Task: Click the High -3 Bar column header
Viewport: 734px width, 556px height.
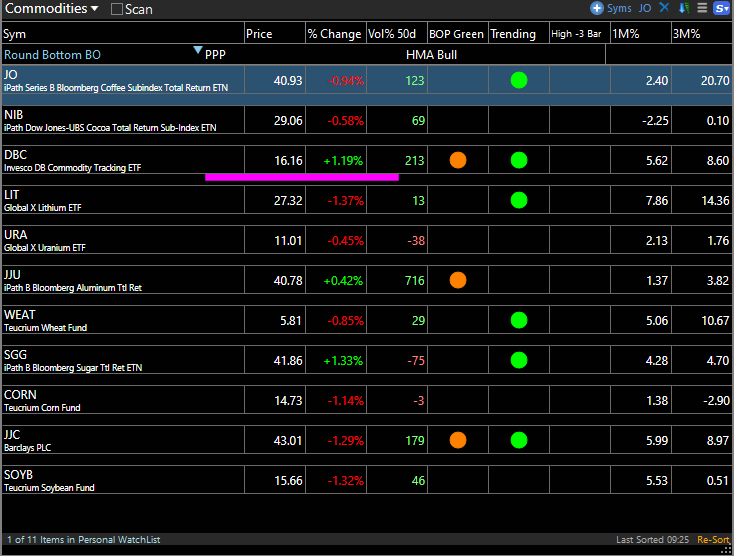Action: [580, 34]
